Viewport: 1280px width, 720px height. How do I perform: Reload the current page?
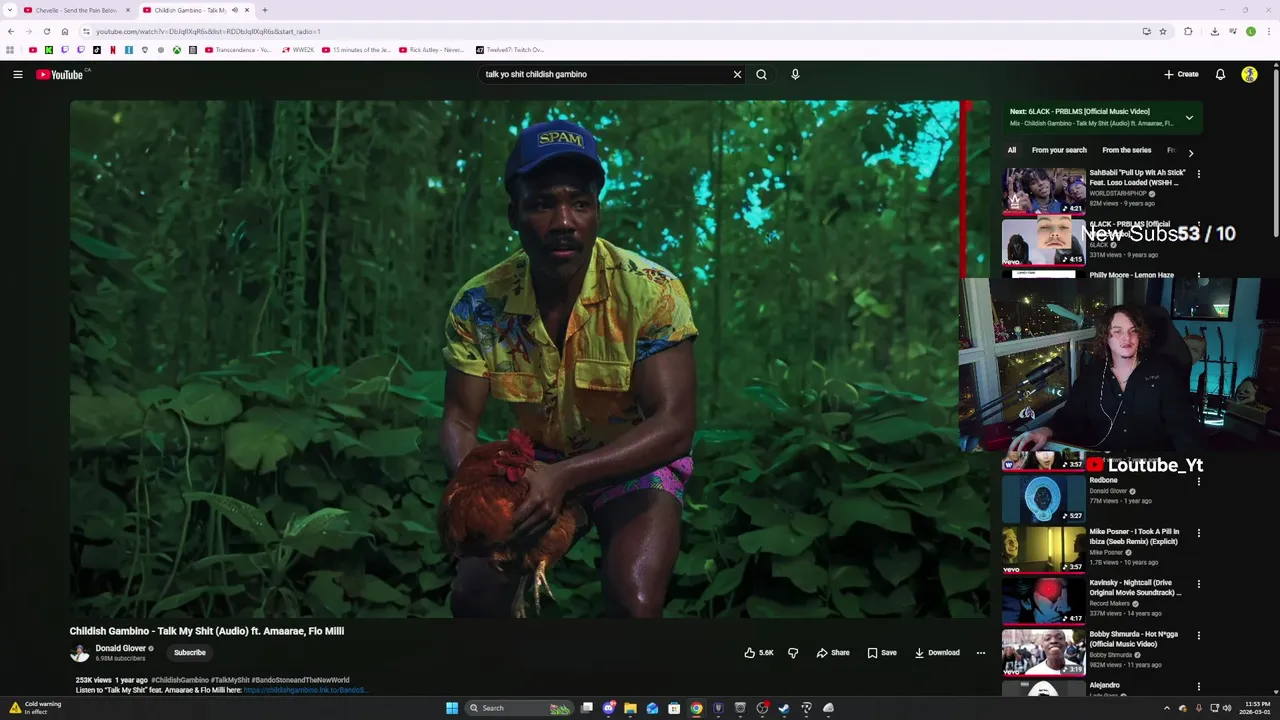point(47,31)
